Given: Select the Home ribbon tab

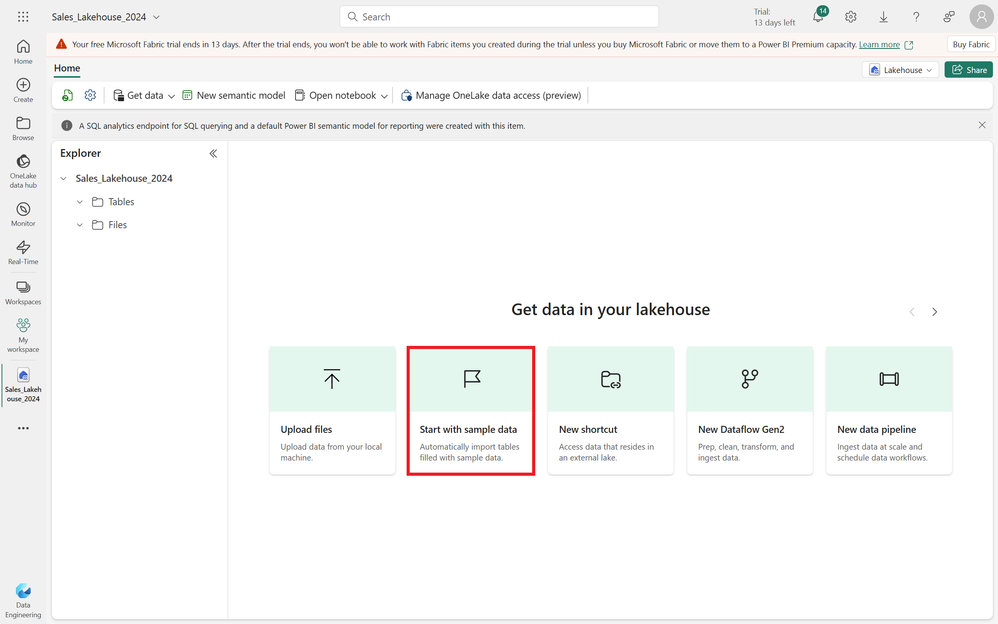Looking at the screenshot, I should pyautogui.click(x=67, y=69).
